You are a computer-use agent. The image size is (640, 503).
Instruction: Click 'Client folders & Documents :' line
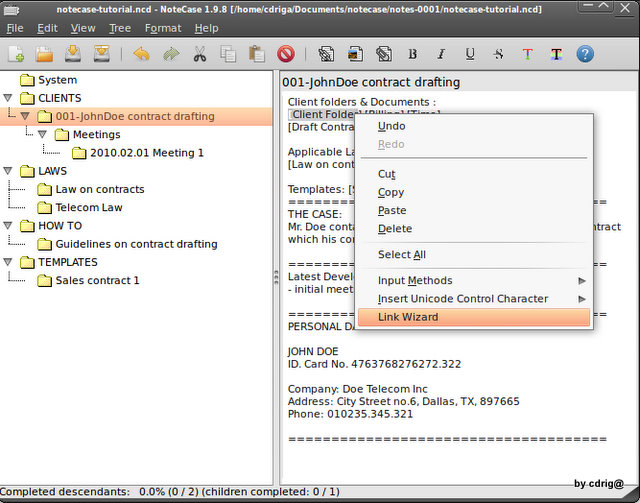pos(362,102)
